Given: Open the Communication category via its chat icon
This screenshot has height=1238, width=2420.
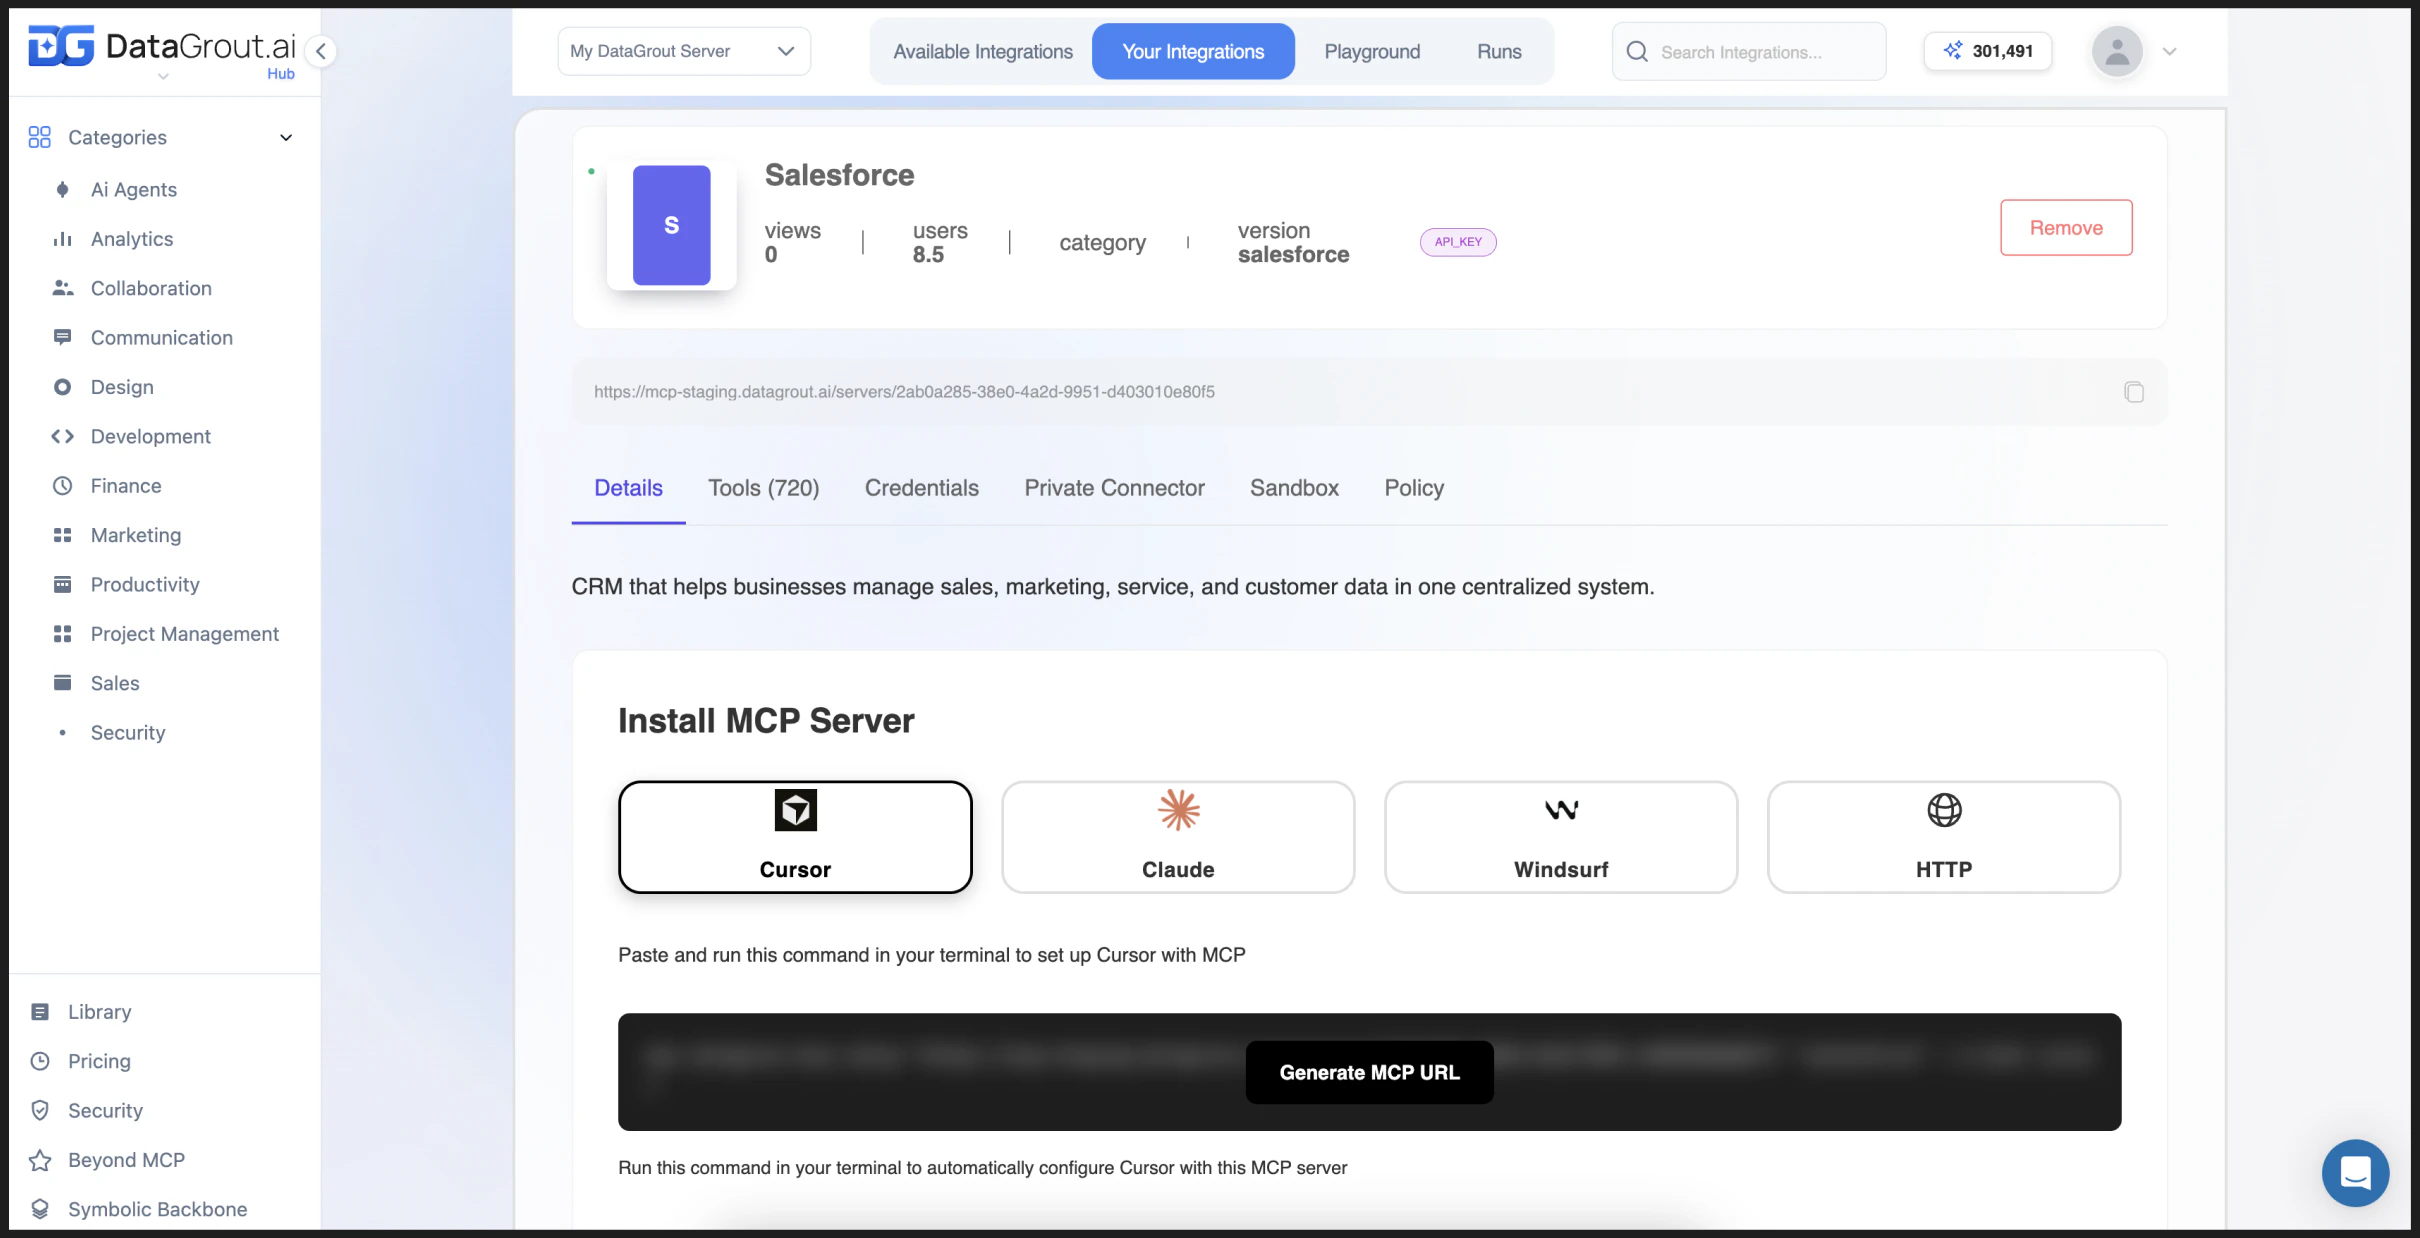Looking at the screenshot, I should click(x=62, y=337).
